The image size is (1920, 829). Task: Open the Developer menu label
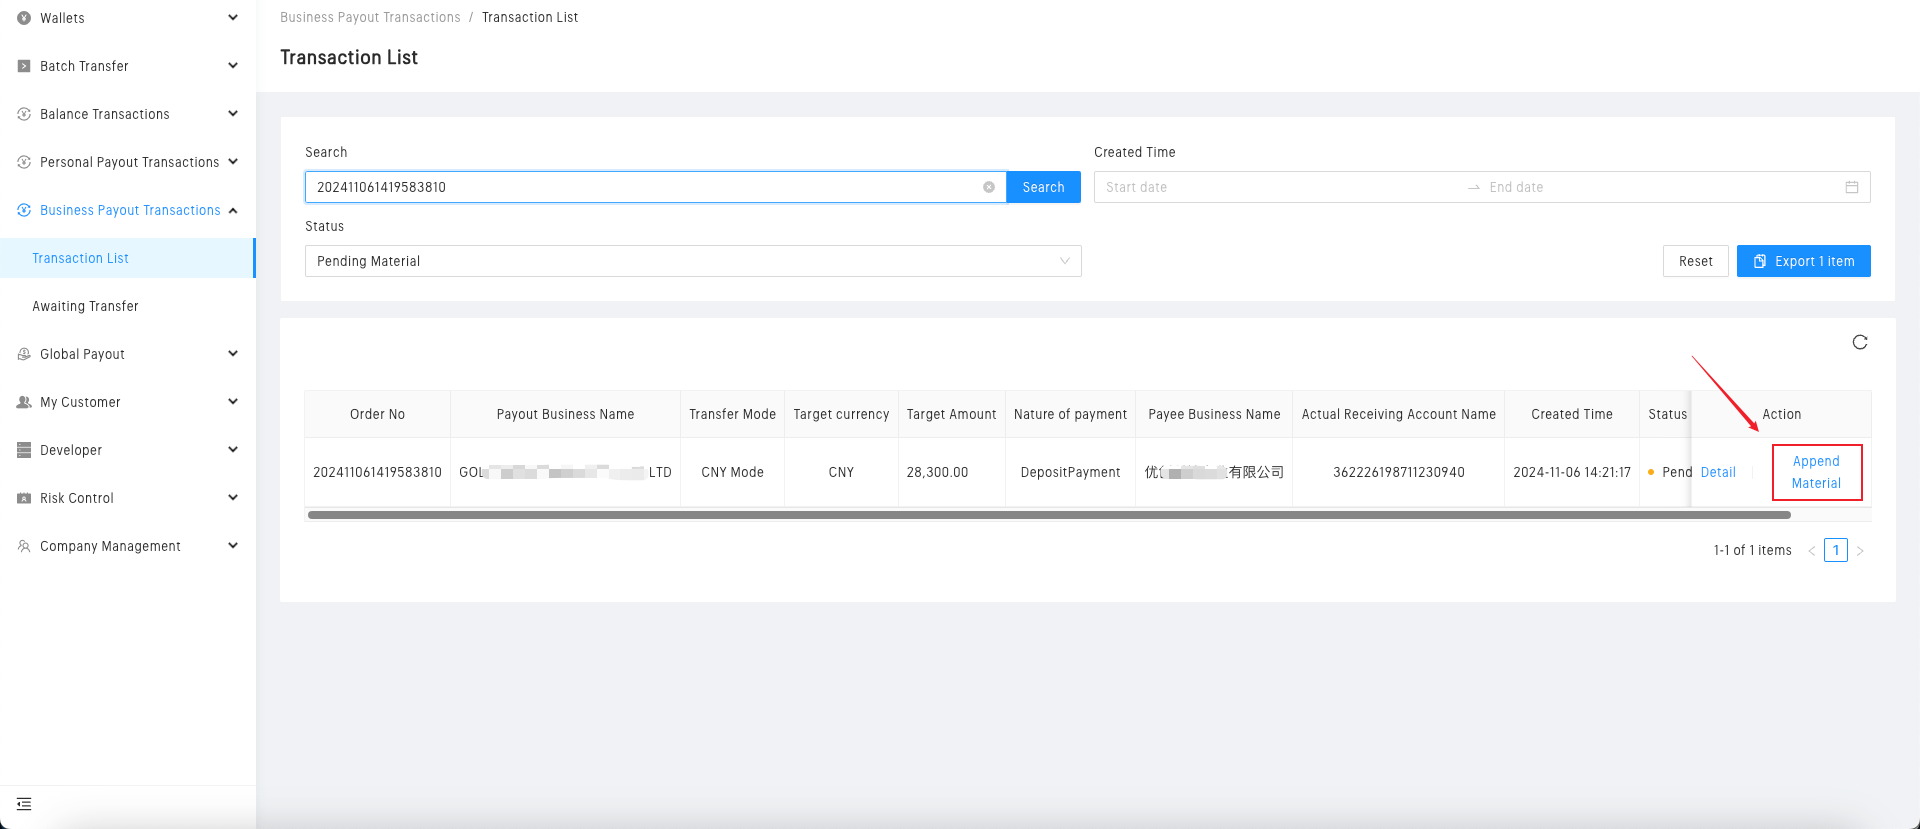(x=71, y=450)
